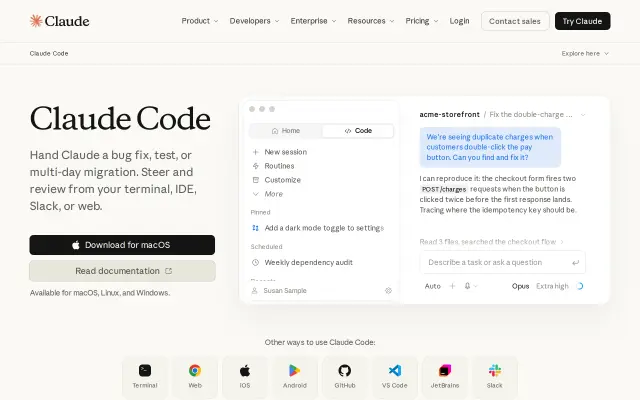
Task: Click the Download for macOS button
Action: coord(122,245)
